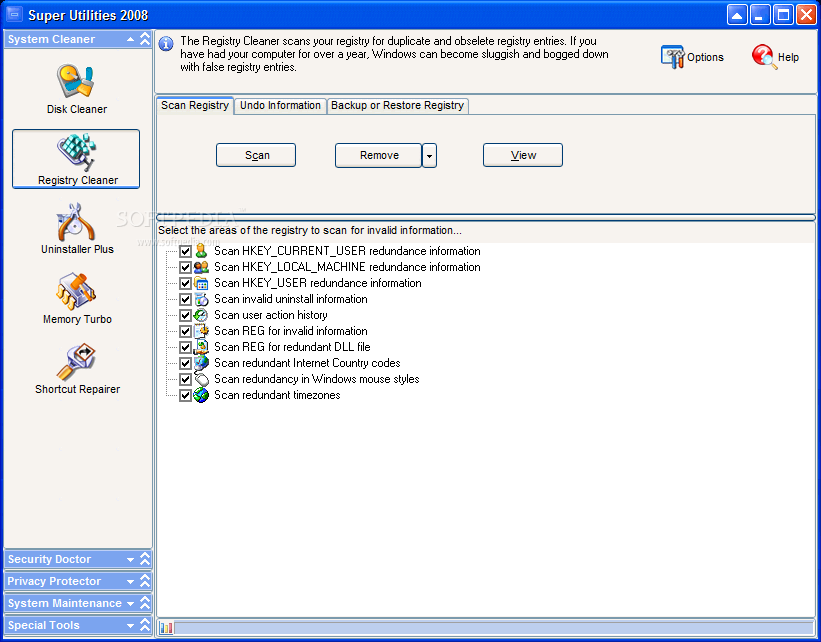
Task: Click the Remove button
Action: click(378, 156)
